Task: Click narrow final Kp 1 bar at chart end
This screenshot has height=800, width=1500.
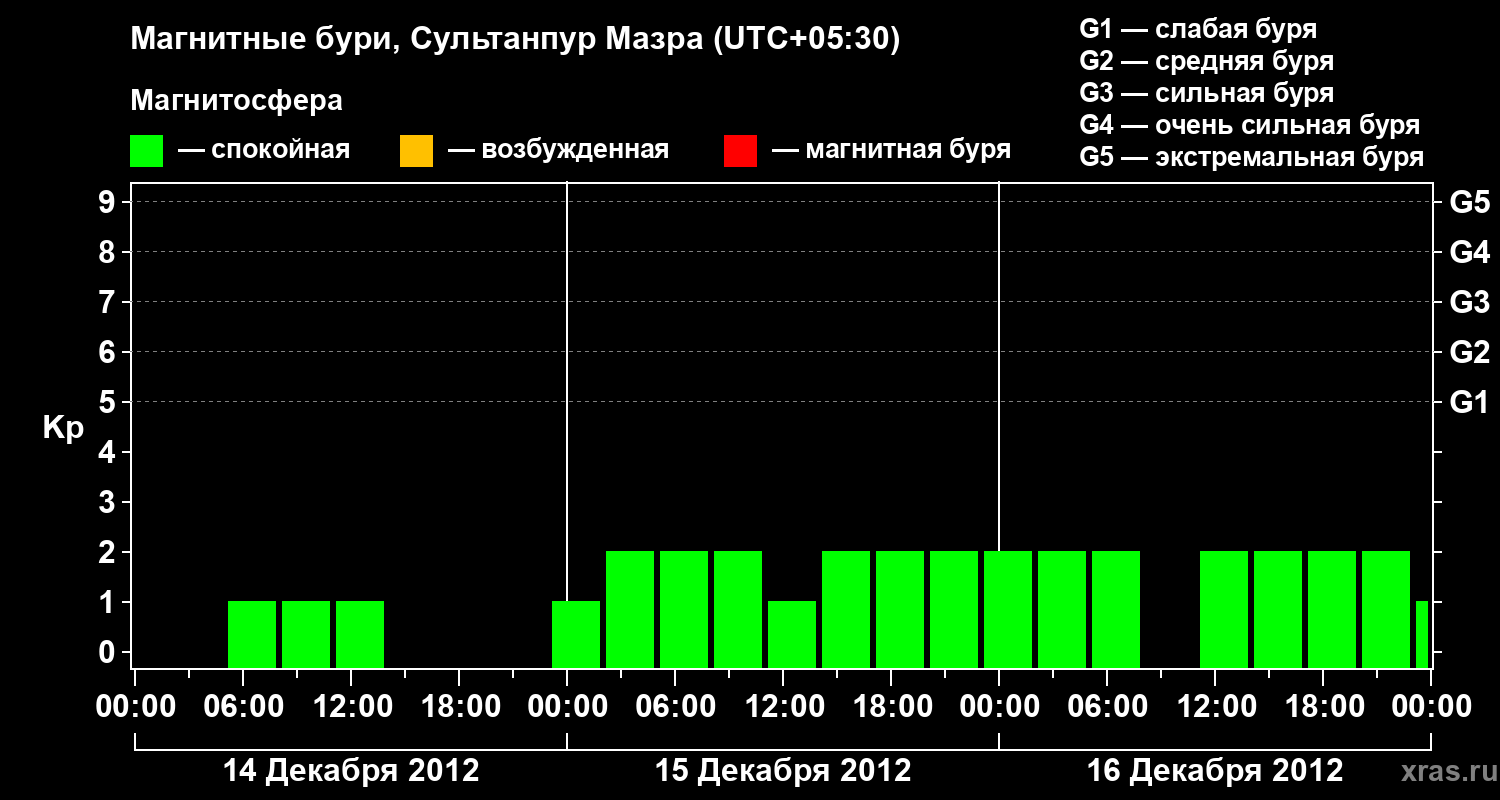Action: [x=1422, y=634]
